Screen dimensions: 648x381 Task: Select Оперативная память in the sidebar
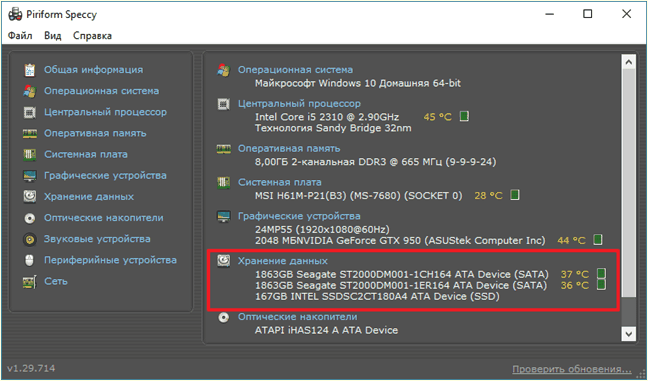[x=95, y=133]
